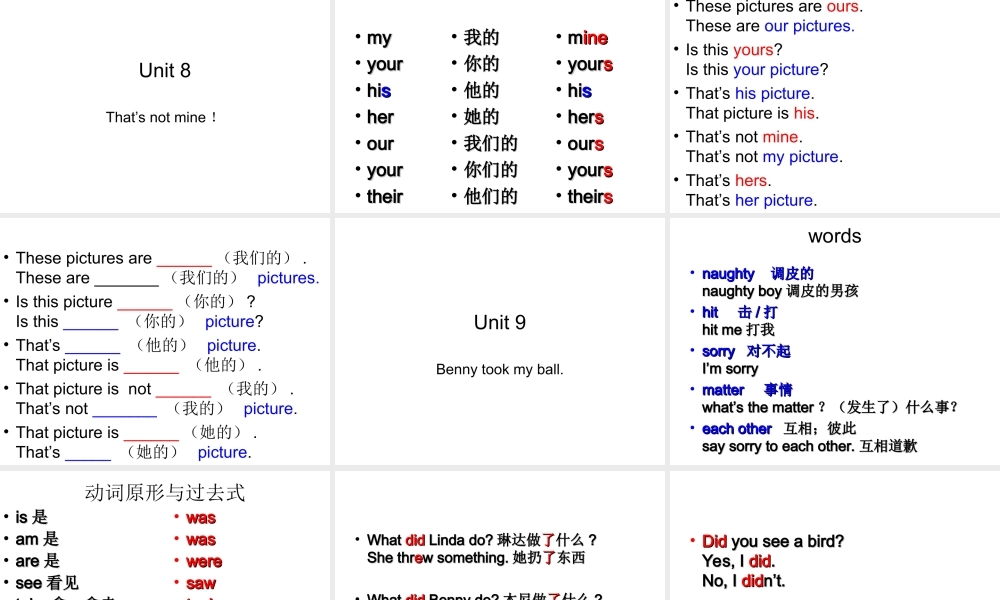Image resolution: width=1000 pixels, height=600 pixels.
Task: Click the question 'What did Linda do?'
Action: click(429, 540)
